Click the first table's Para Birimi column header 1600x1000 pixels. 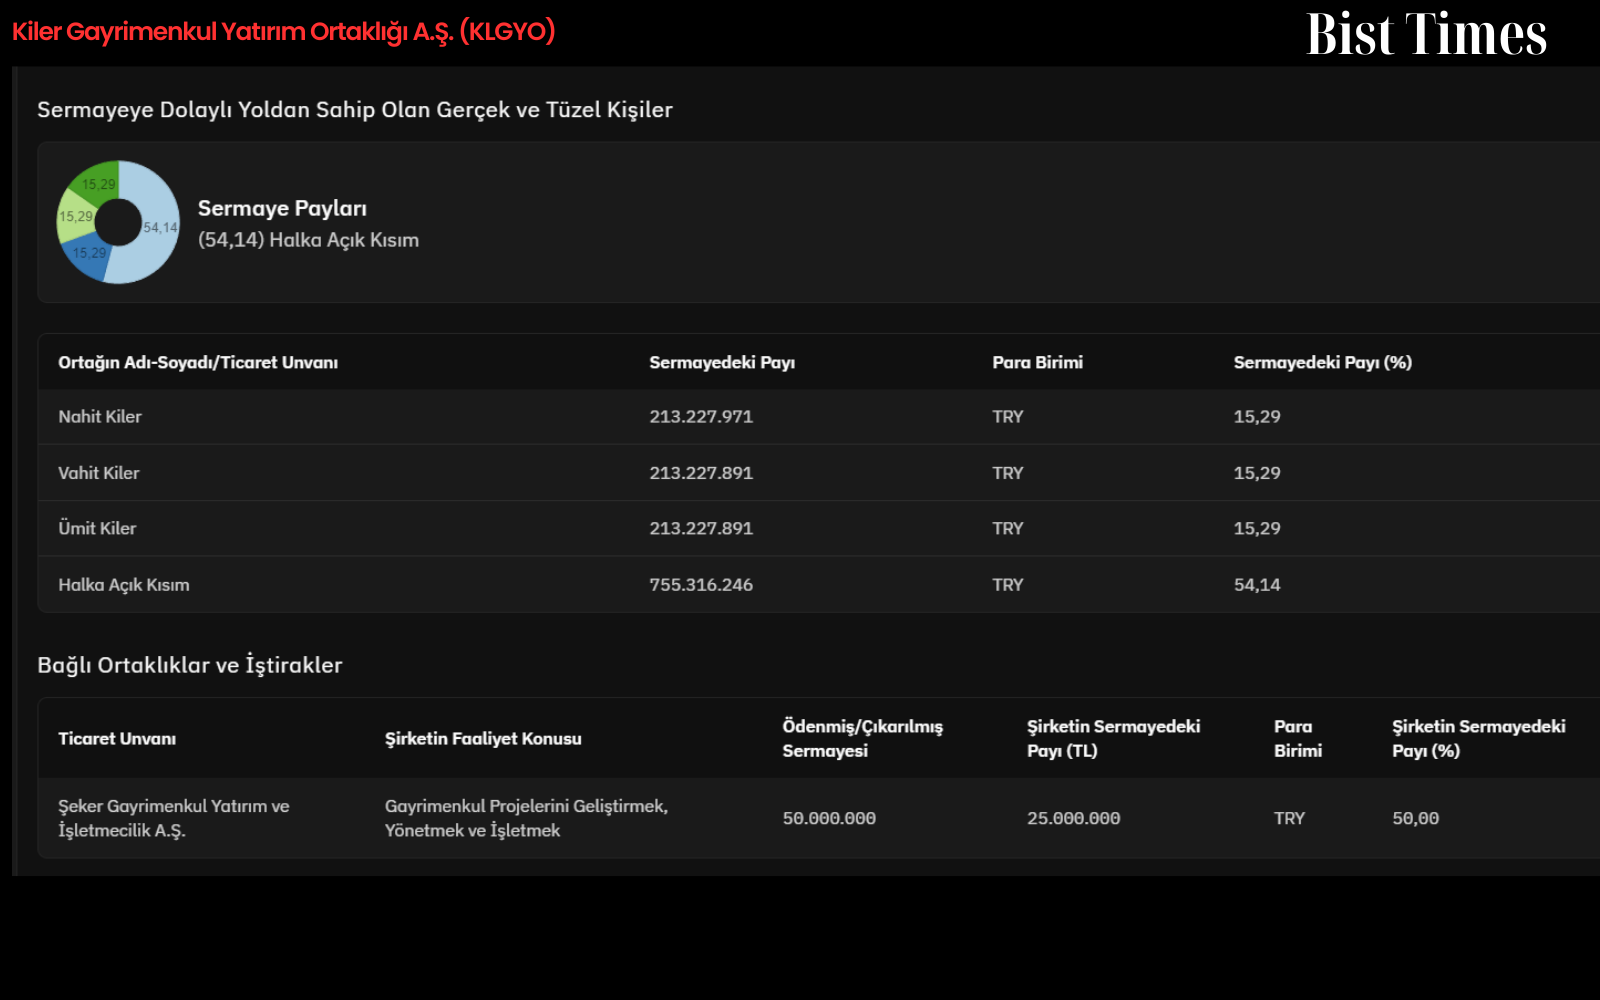pos(1037,362)
